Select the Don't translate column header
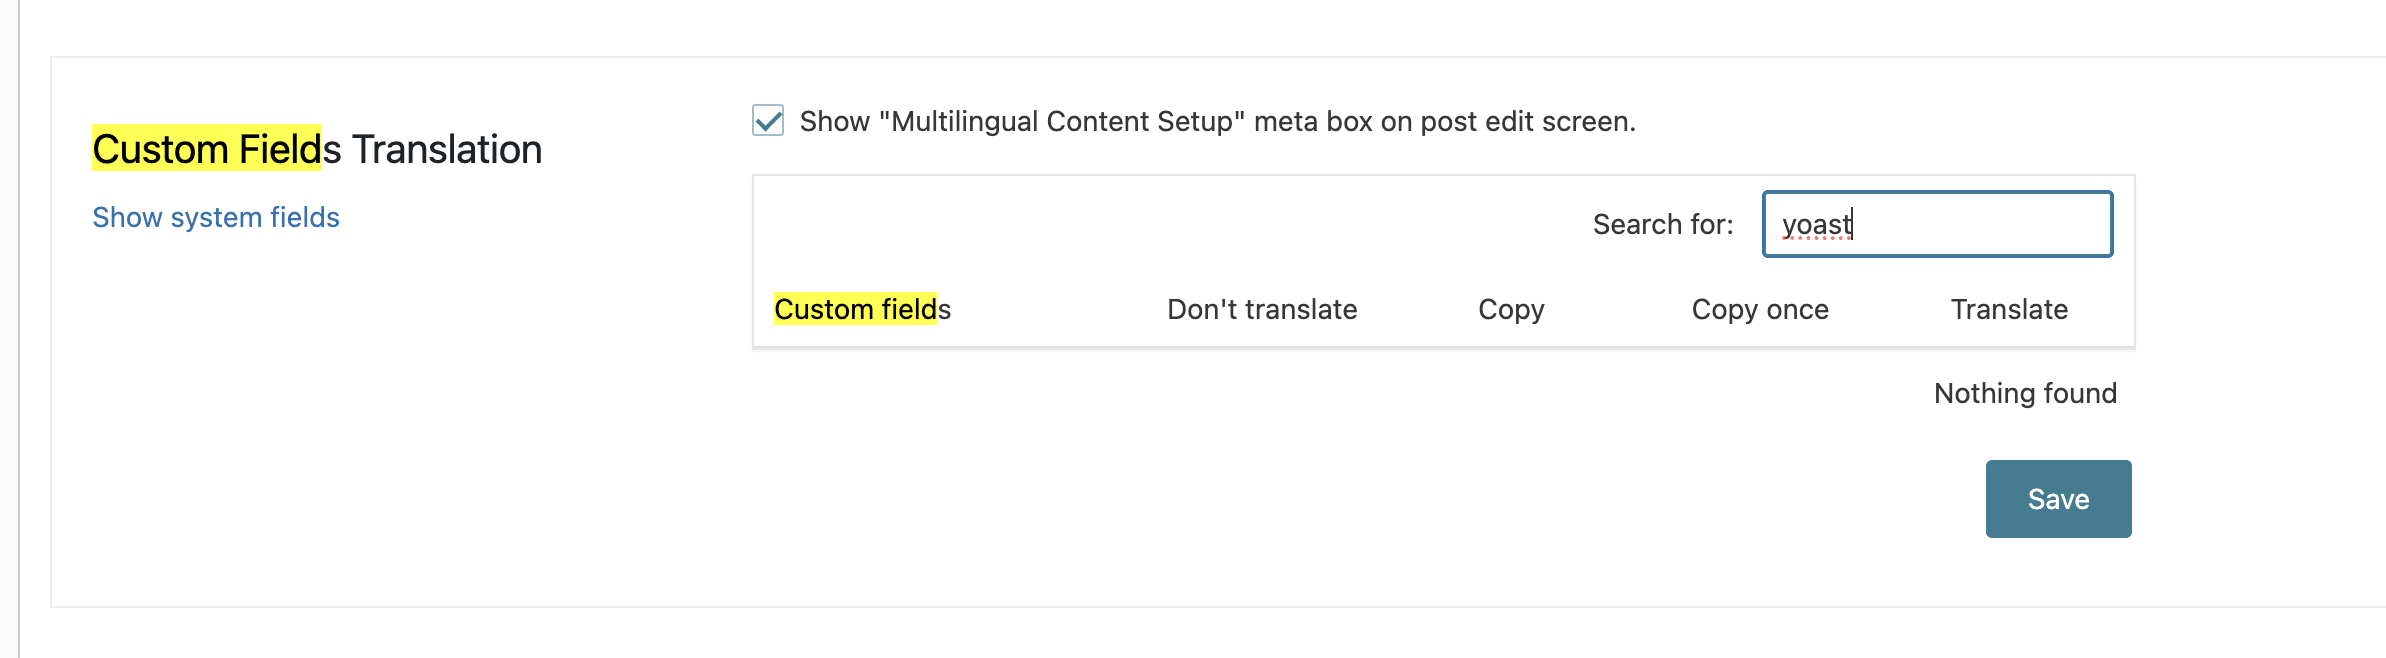Screen dimensions: 2386x658 click(x=1262, y=309)
